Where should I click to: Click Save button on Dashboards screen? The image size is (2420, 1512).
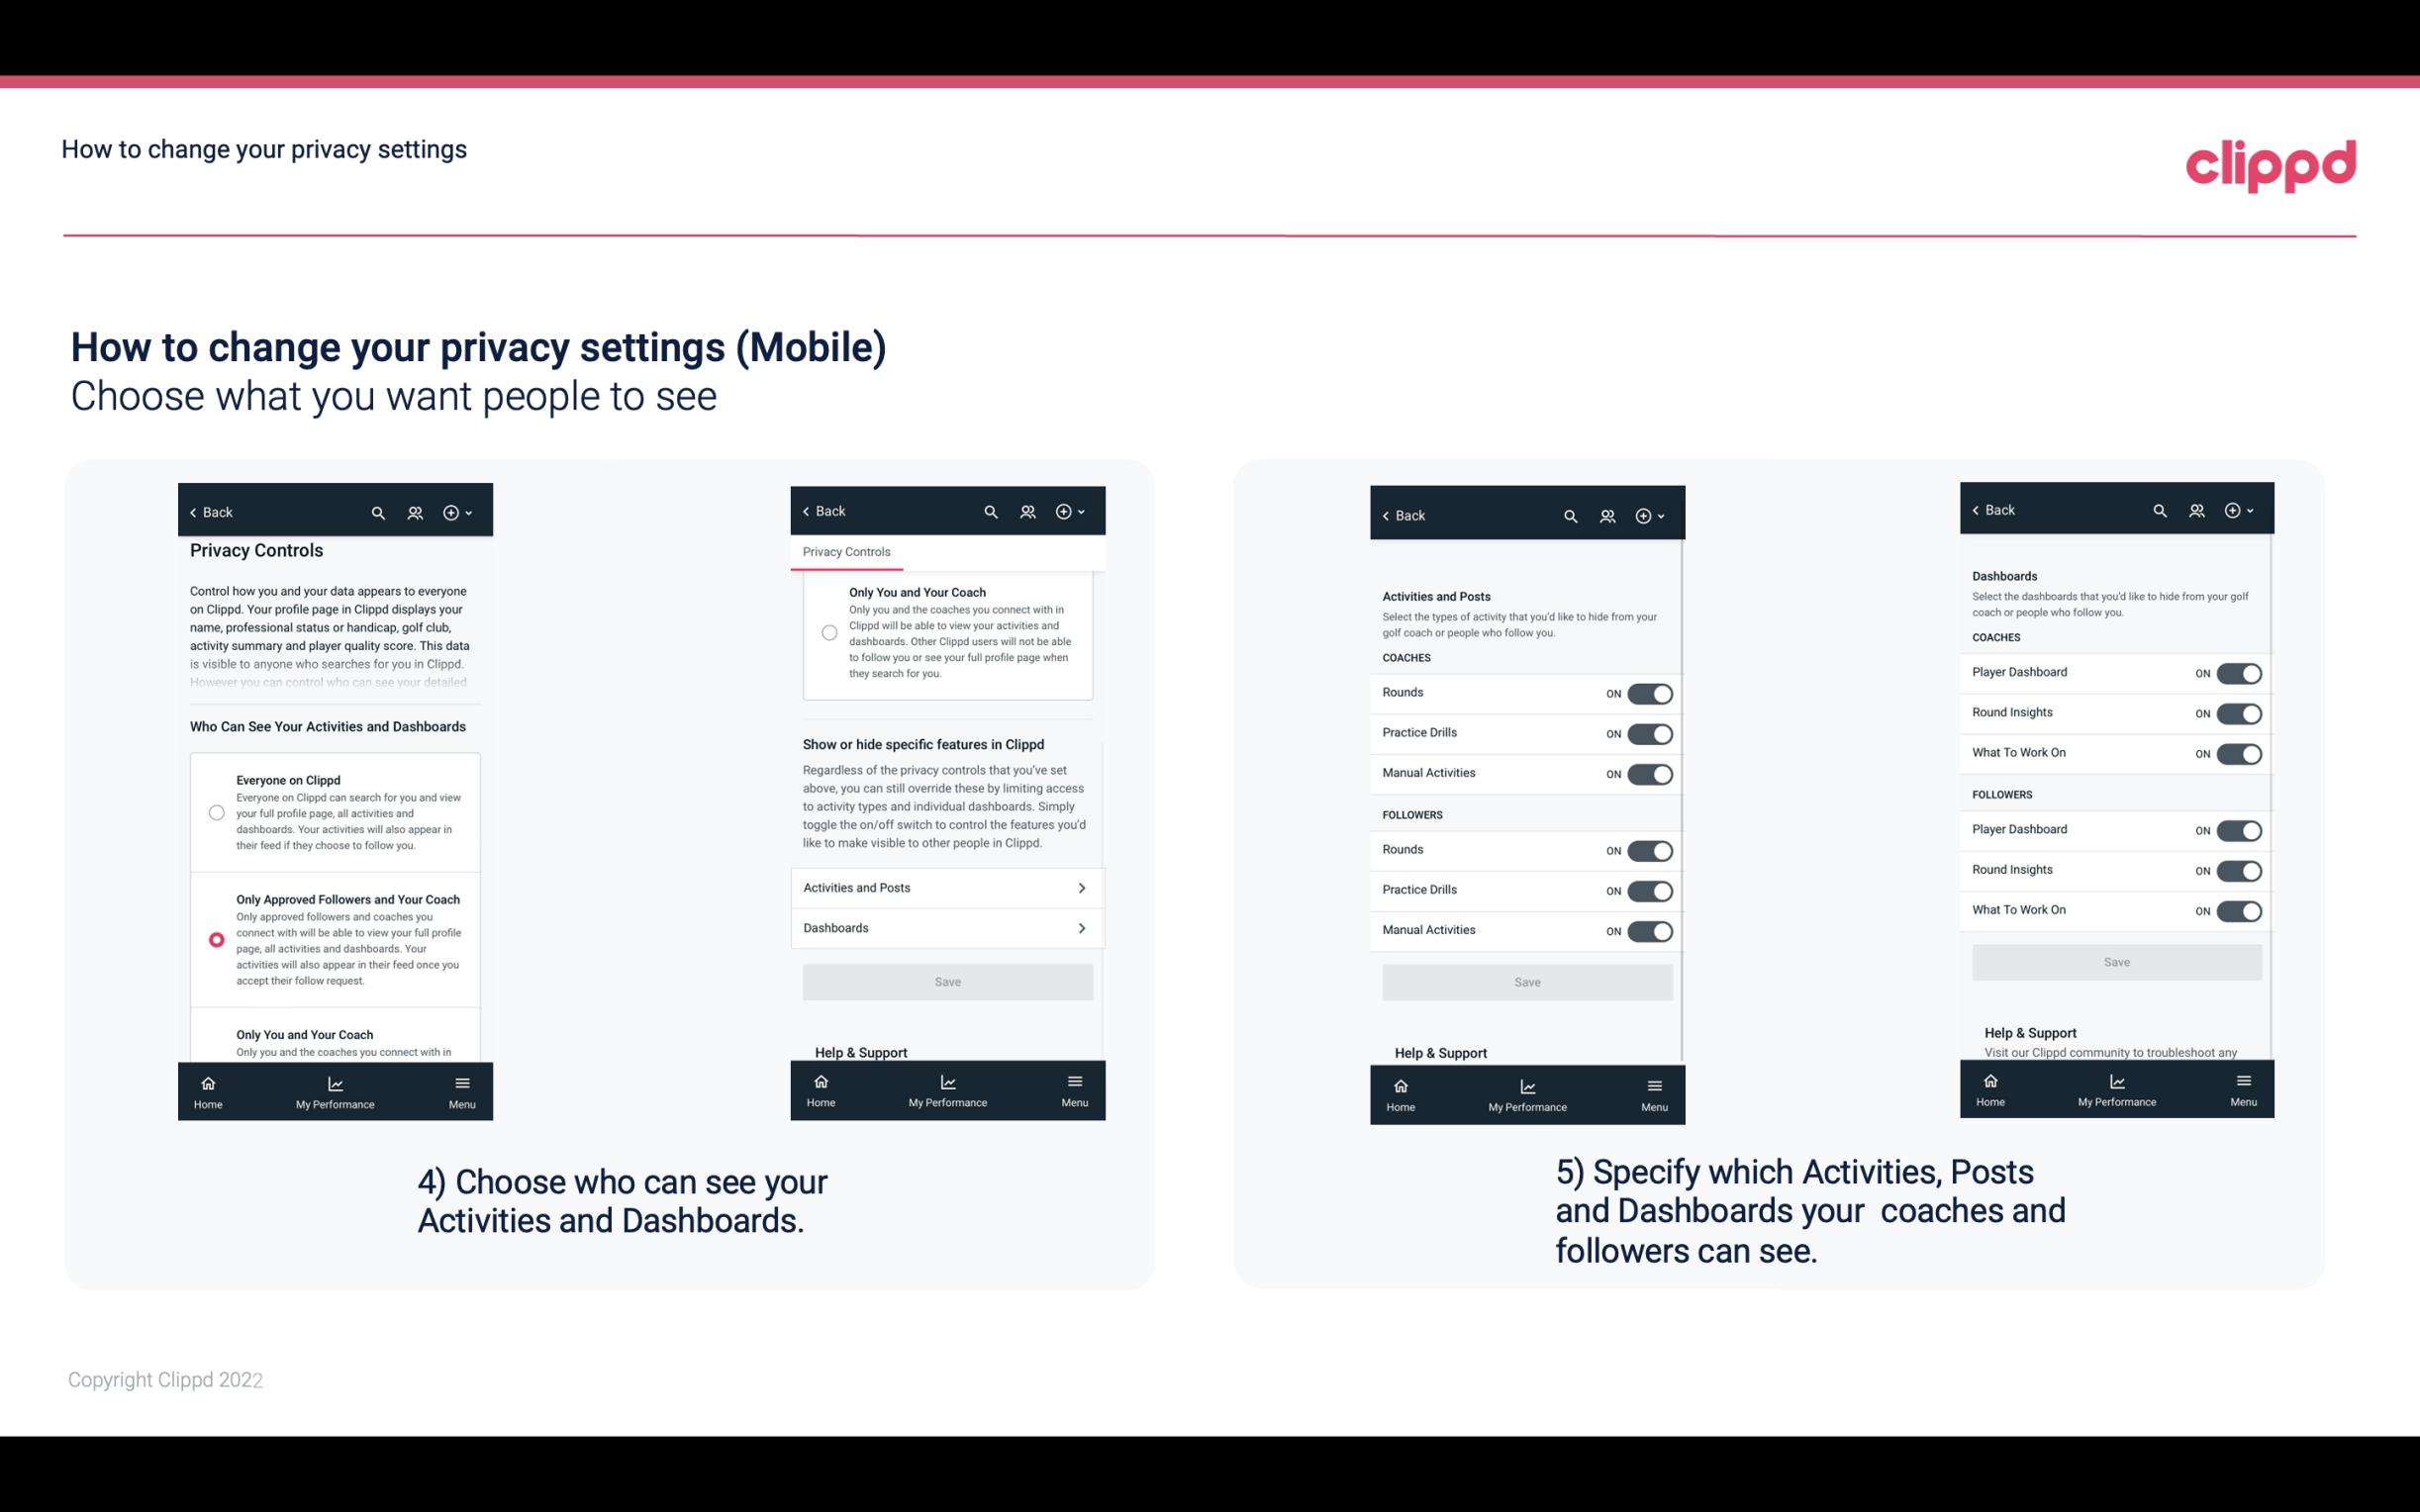click(x=2117, y=962)
